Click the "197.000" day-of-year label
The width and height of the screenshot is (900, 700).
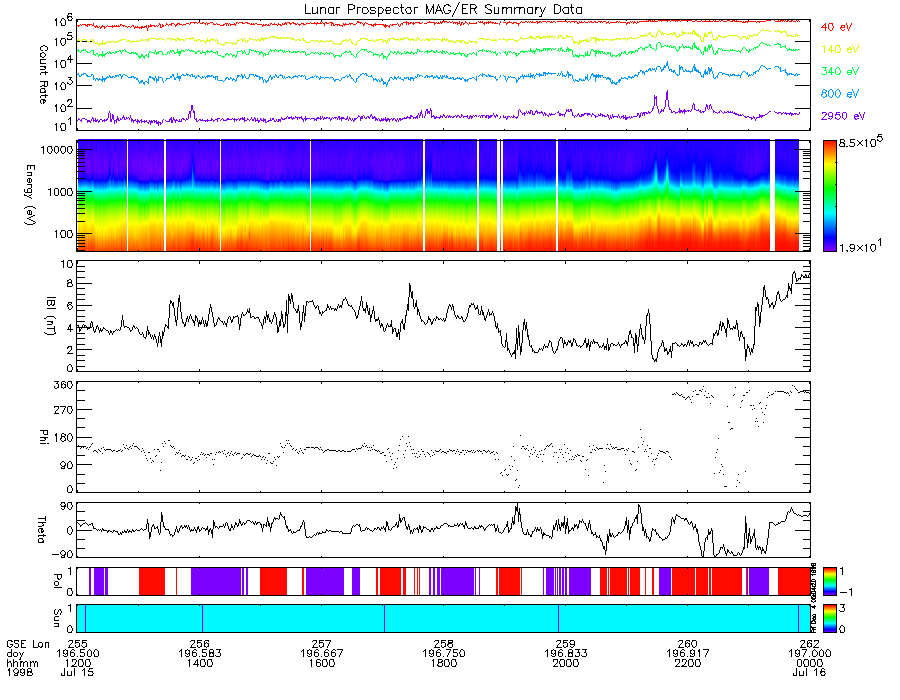pyautogui.click(x=809, y=654)
